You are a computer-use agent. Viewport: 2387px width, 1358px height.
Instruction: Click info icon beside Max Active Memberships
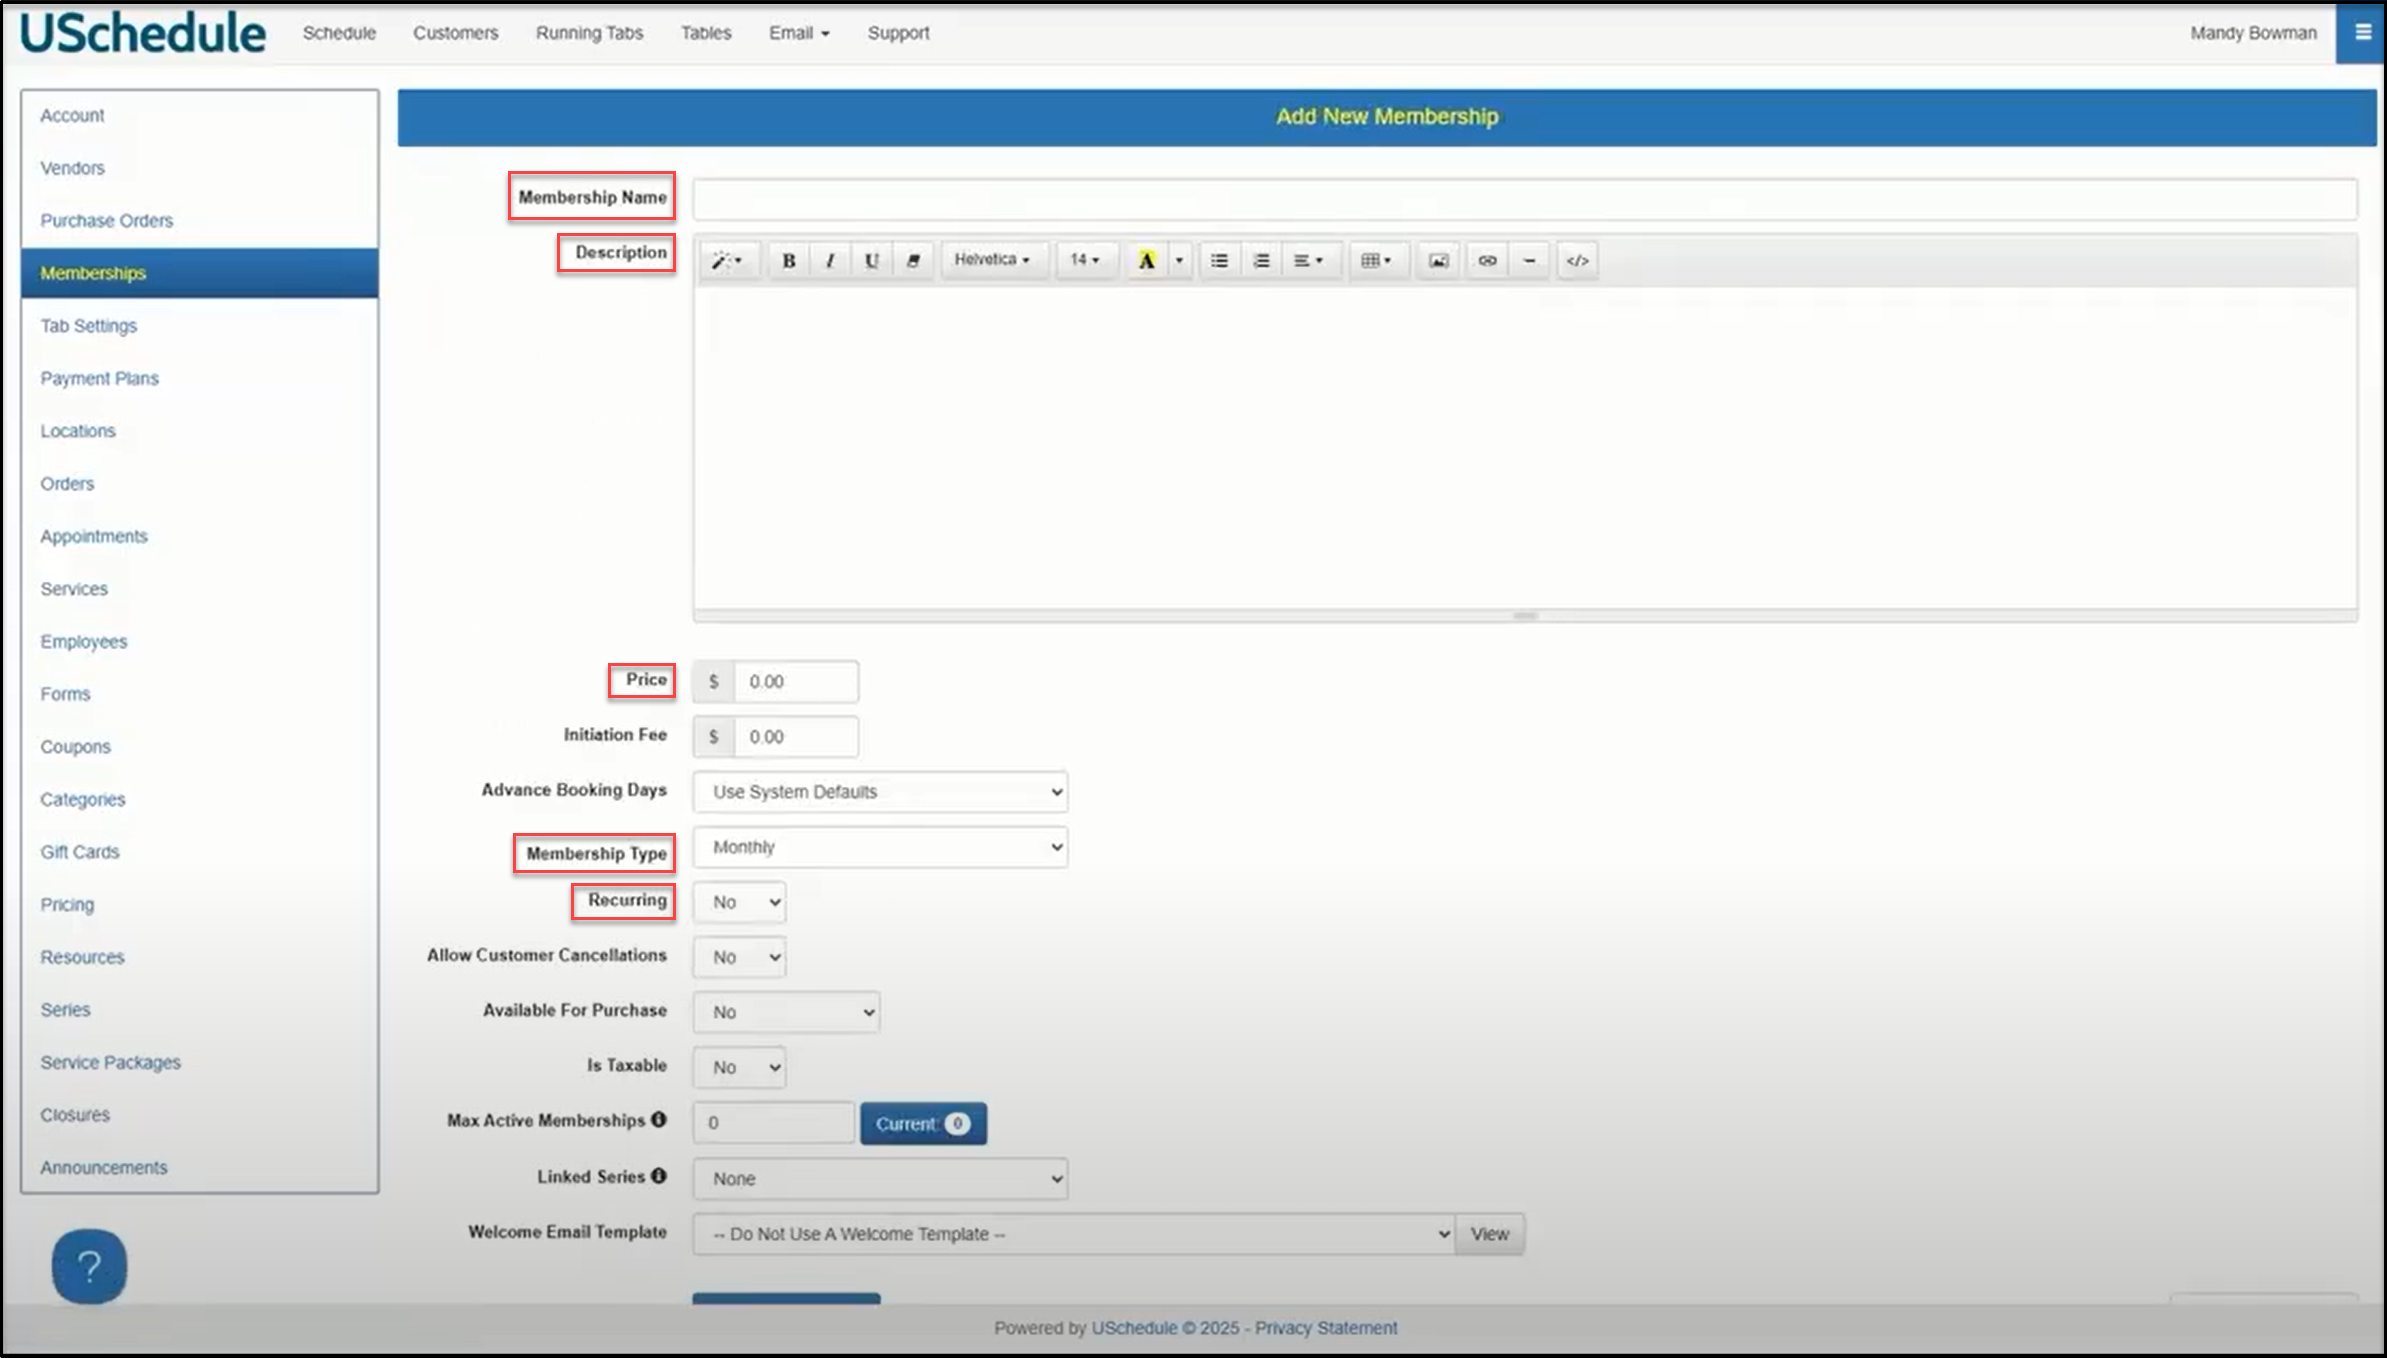[659, 1120]
